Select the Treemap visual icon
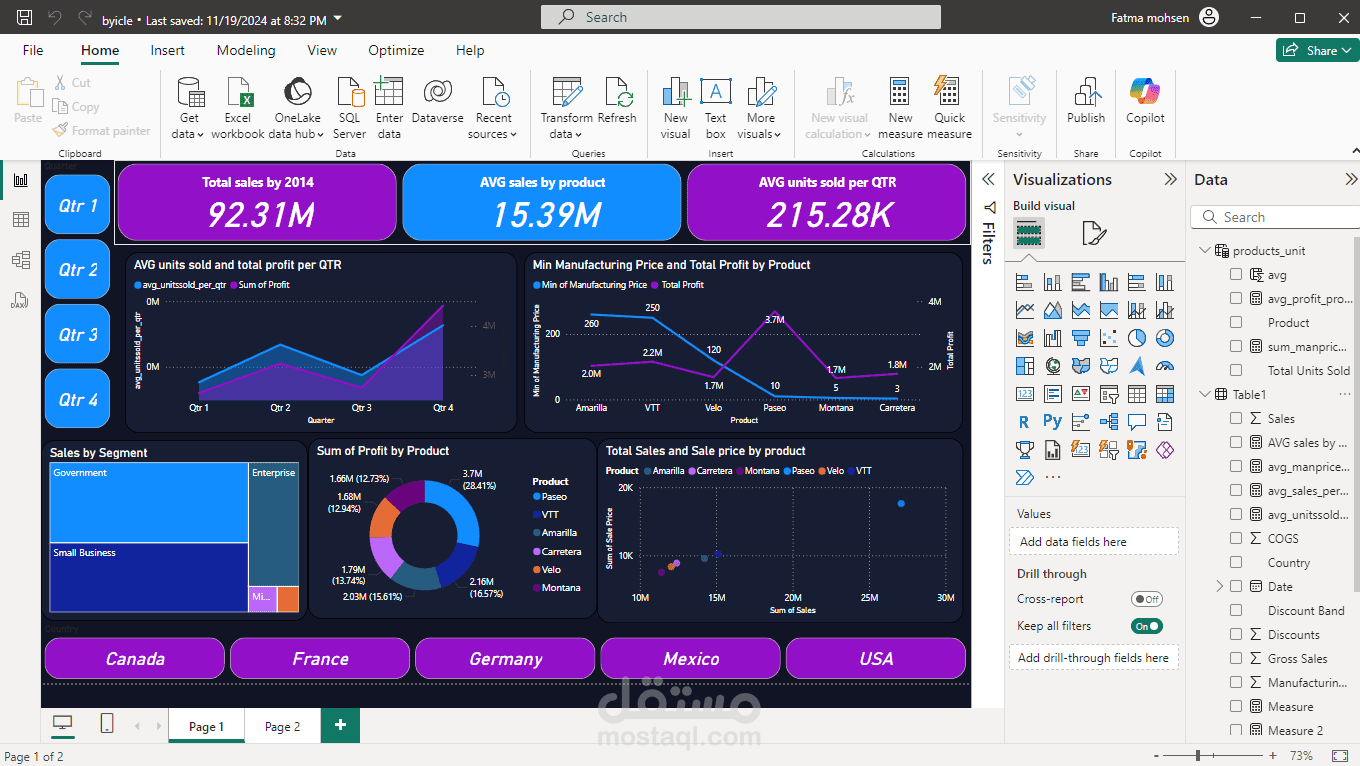This screenshot has height=766, width=1360. (x=1024, y=366)
